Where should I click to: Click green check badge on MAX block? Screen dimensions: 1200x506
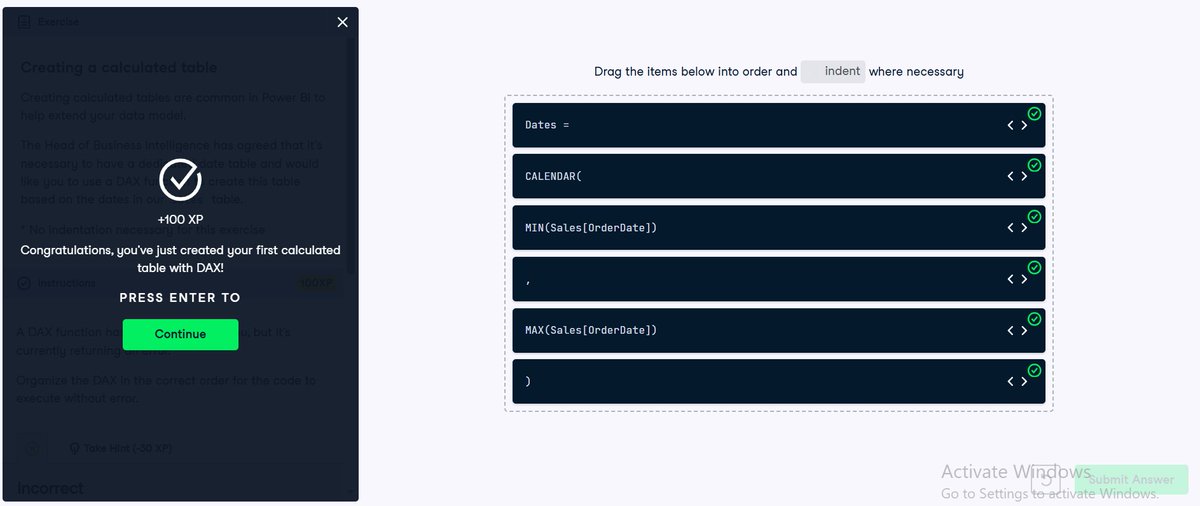[1034, 319]
